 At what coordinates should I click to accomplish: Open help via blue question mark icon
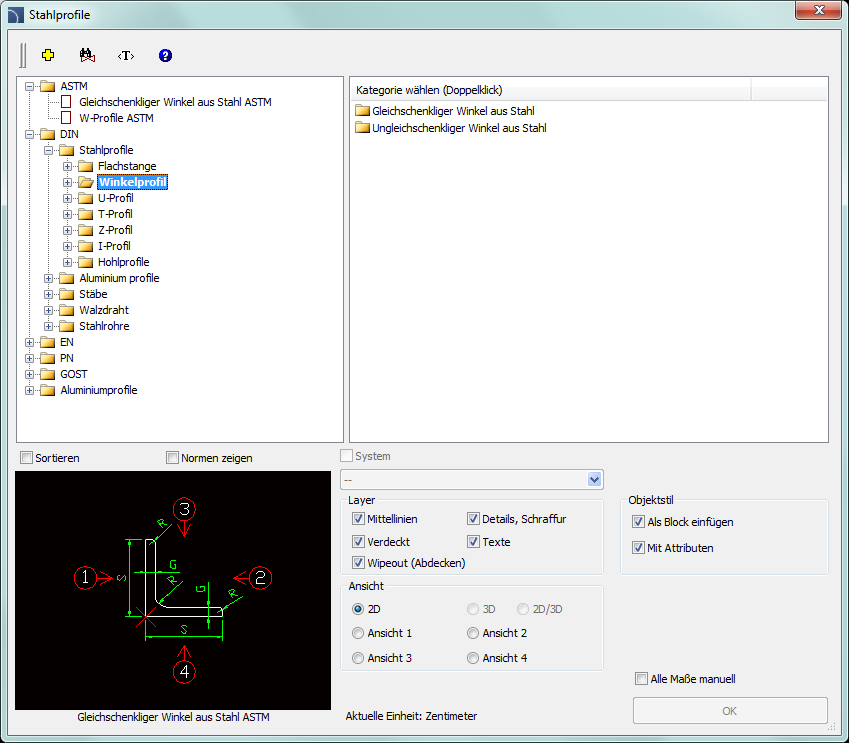165,55
